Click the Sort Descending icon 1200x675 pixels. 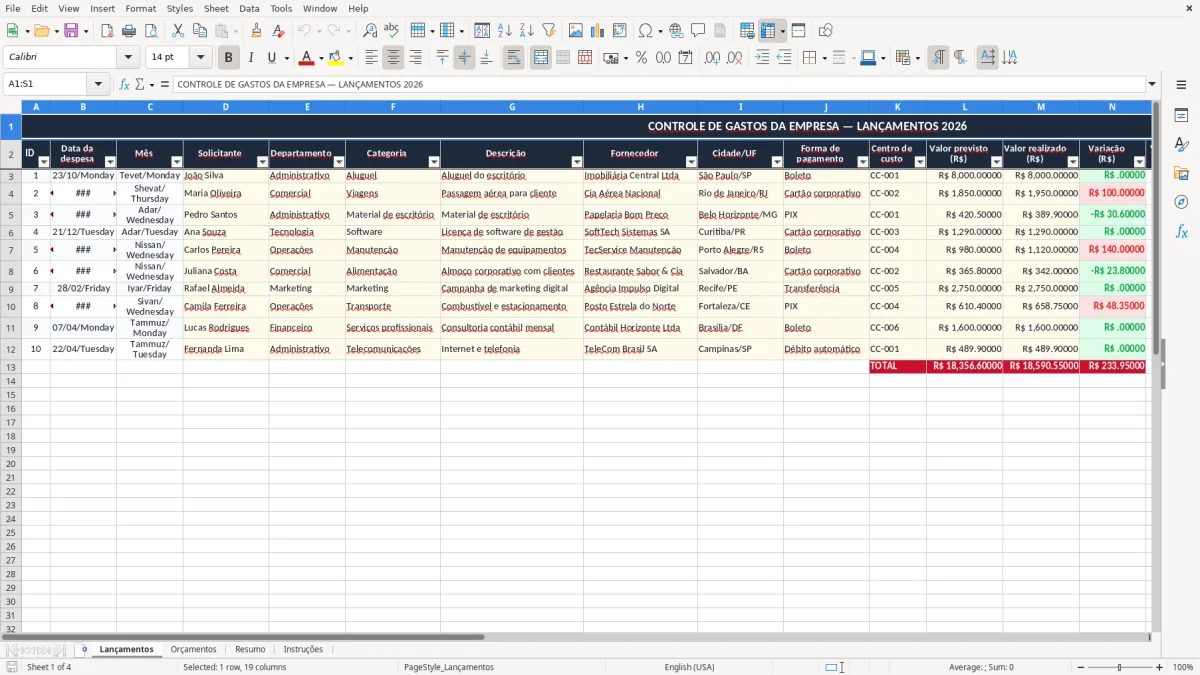(x=526, y=31)
